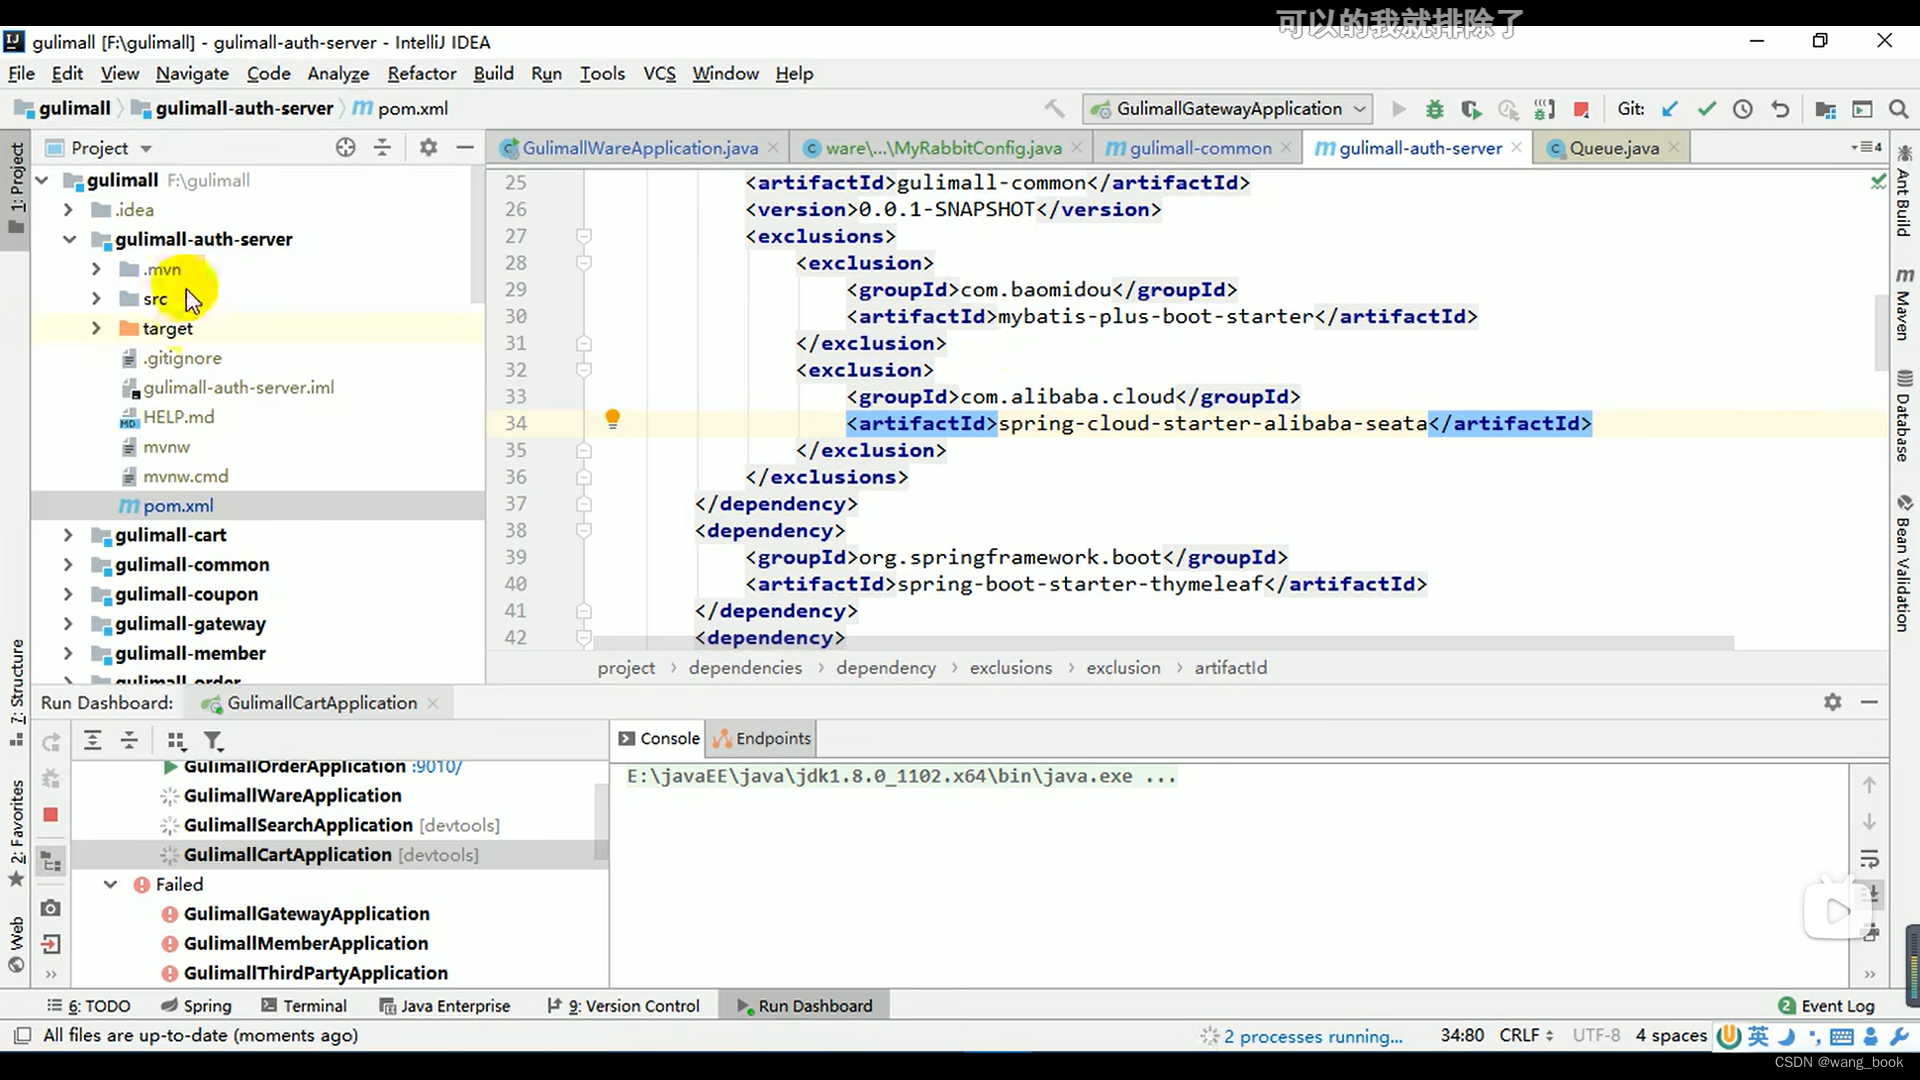Expand the gulimall-cart project tree item
This screenshot has width=1920, height=1080.
click(67, 534)
